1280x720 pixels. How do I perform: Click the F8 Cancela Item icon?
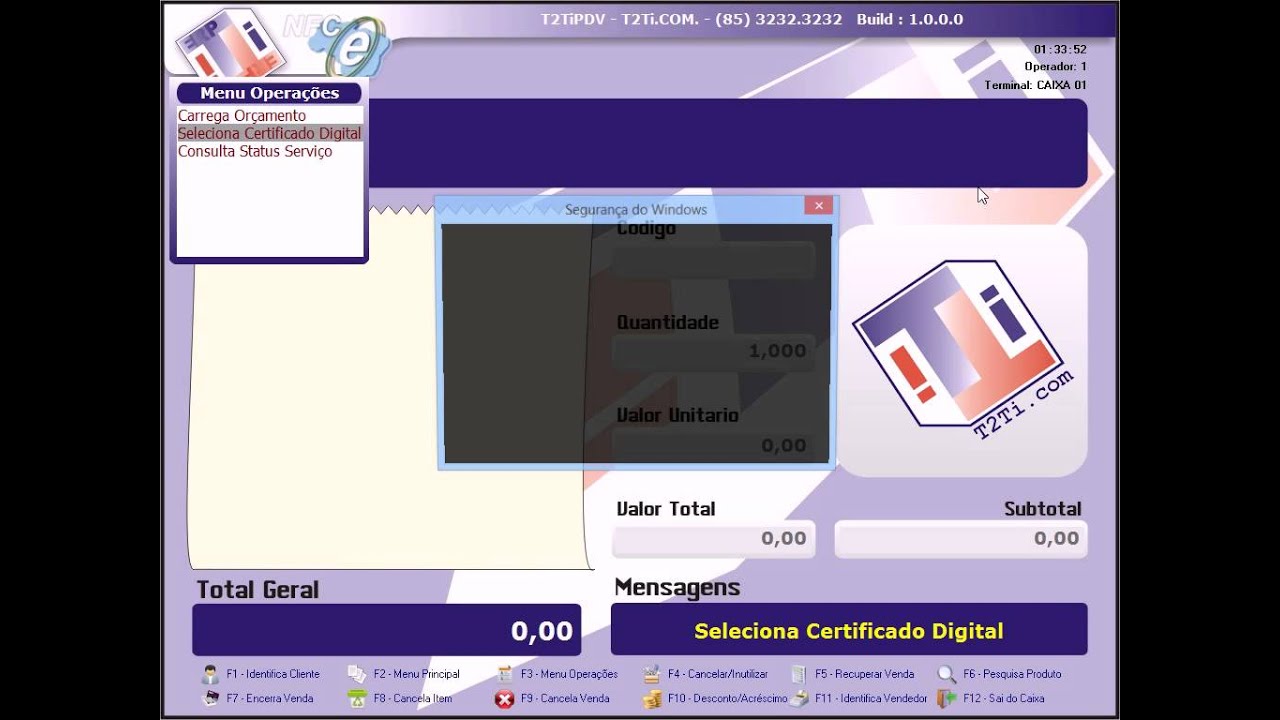(x=357, y=699)
